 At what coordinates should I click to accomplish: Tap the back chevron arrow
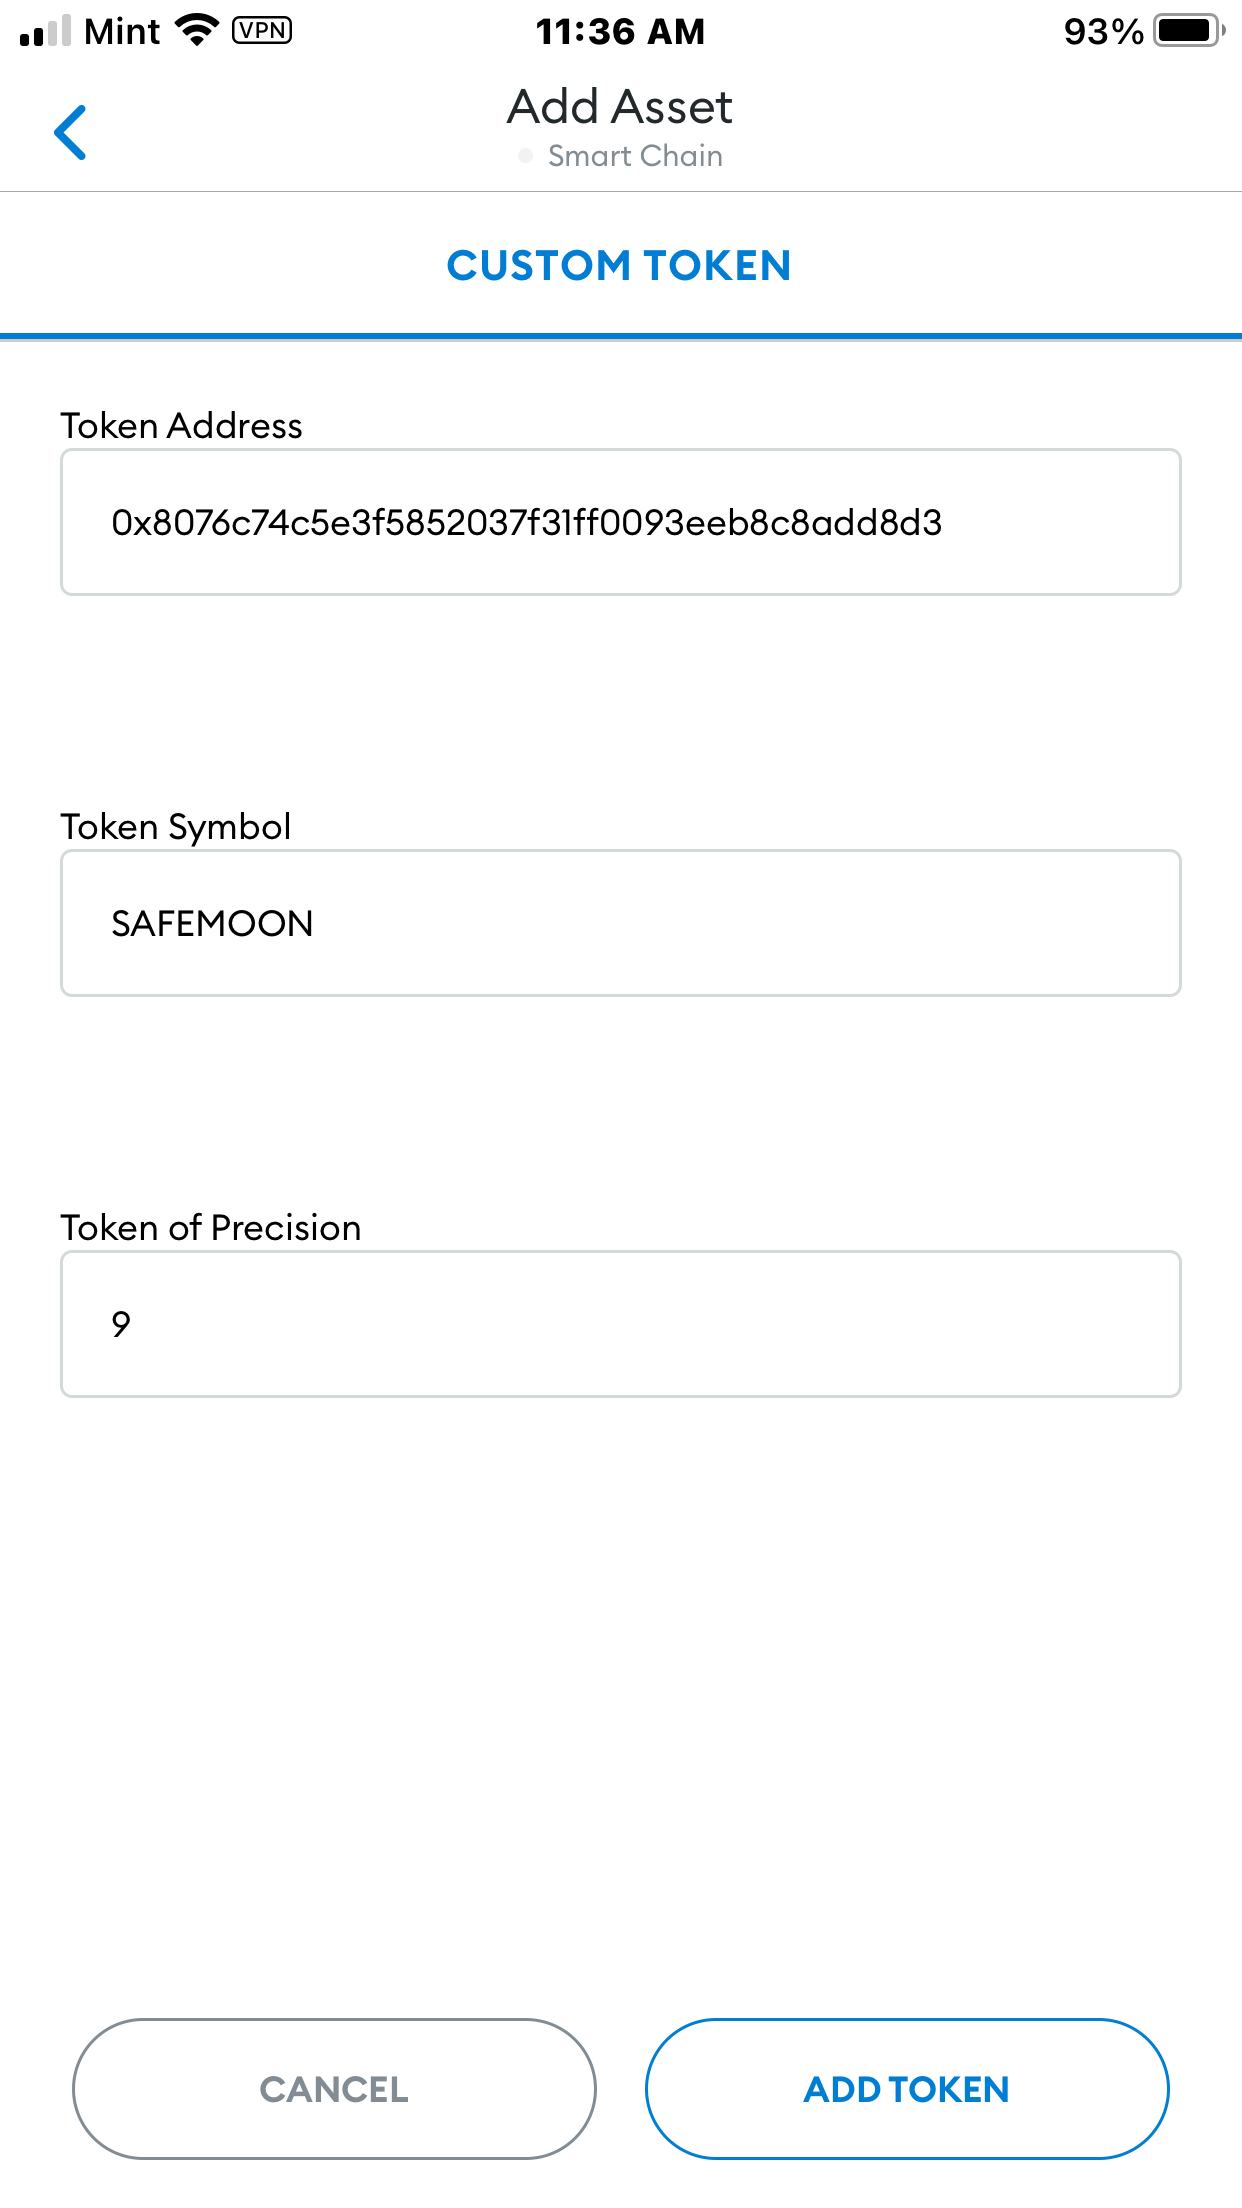(71, 131)
